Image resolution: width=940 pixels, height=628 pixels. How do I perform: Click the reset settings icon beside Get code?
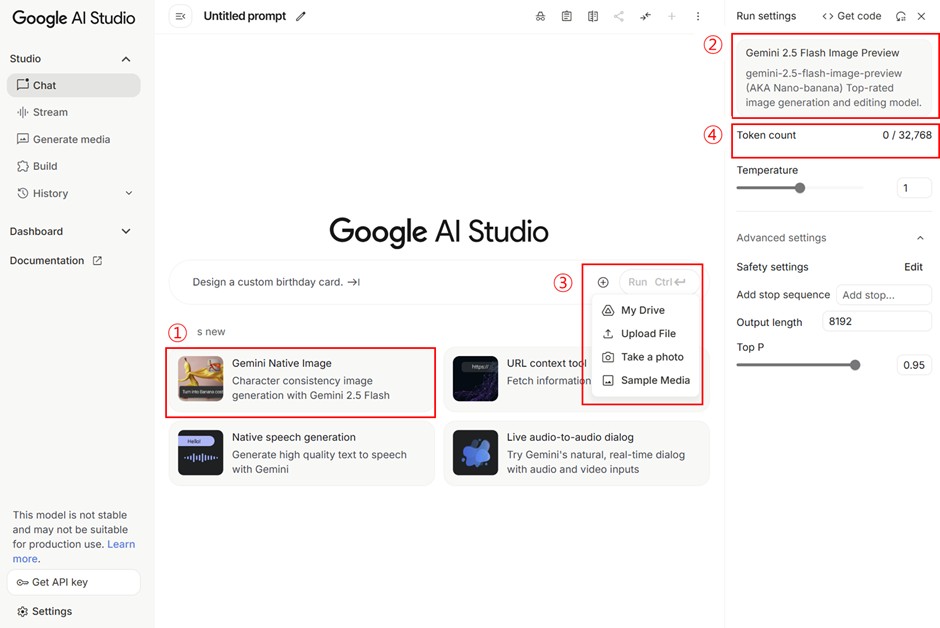(x=900, y=16)
